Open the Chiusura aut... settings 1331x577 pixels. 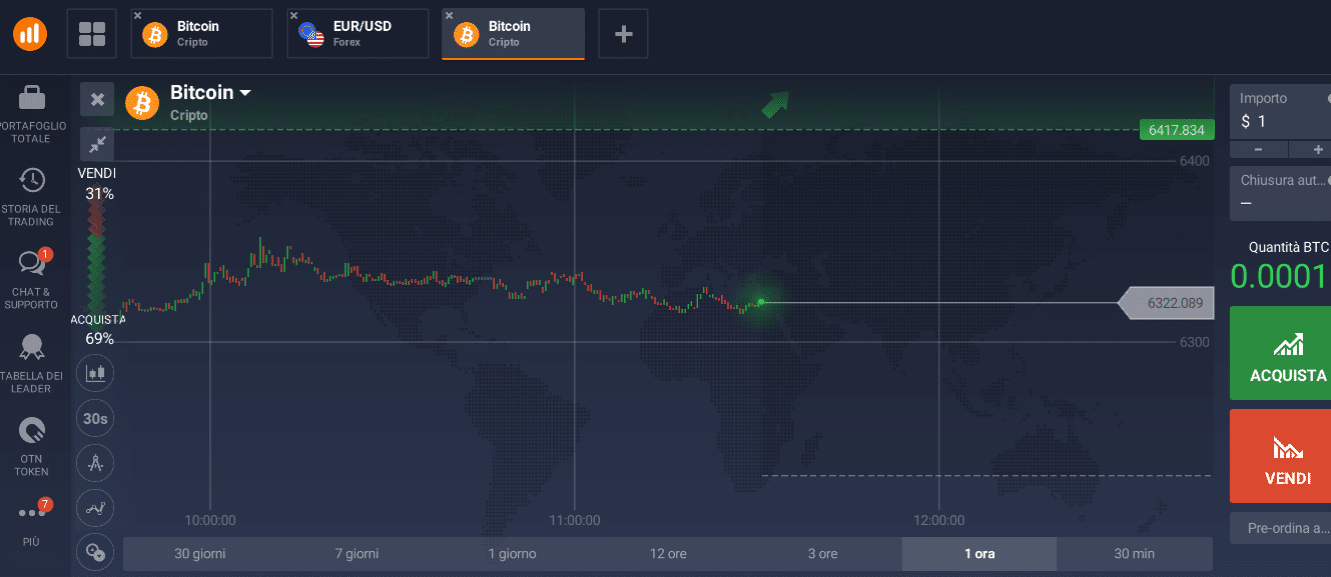click(1280, 193)
